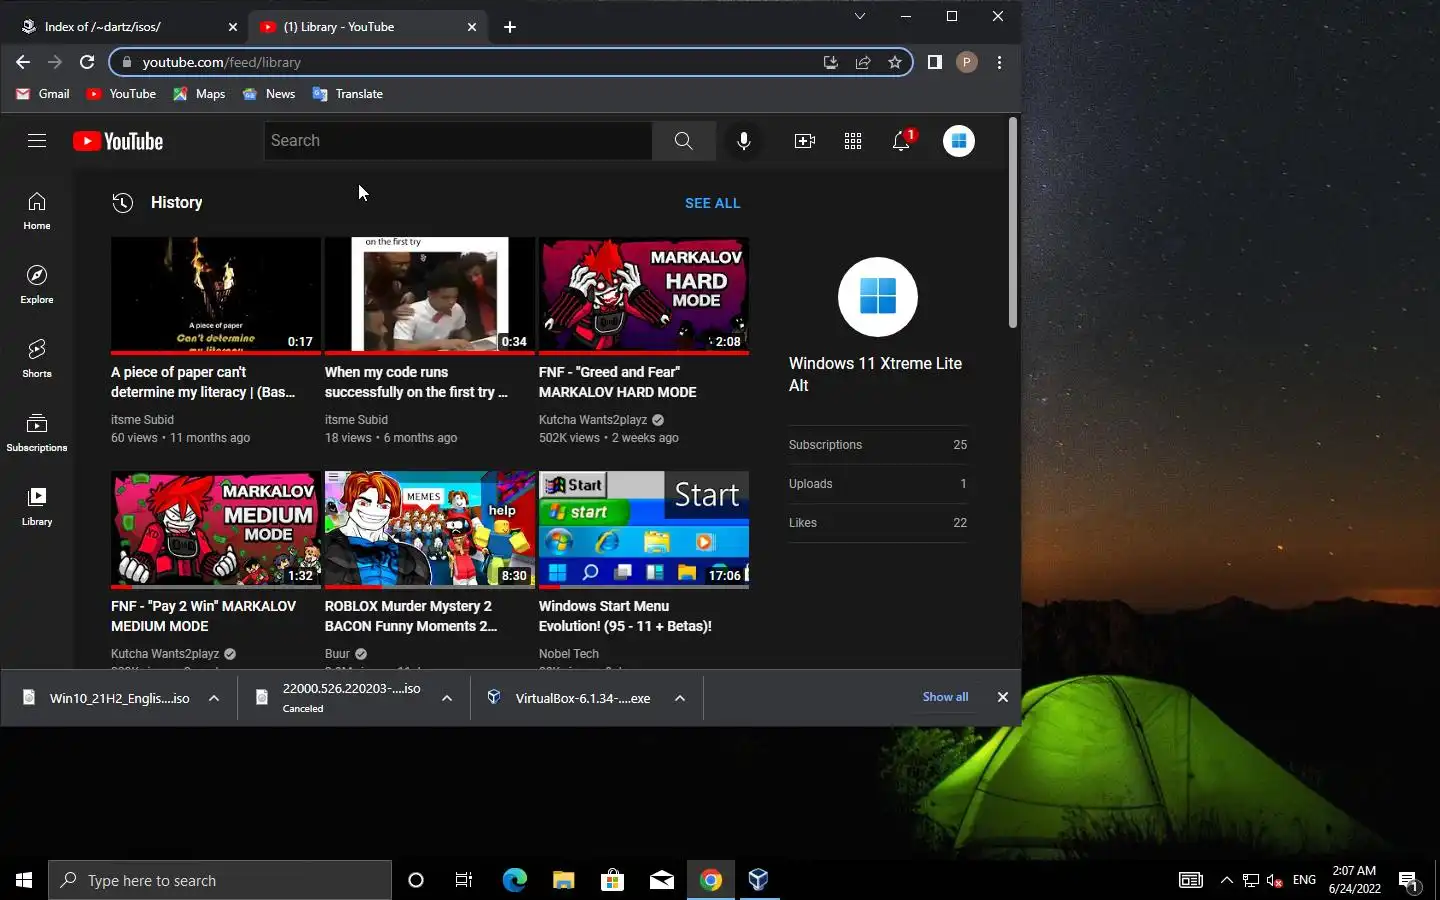Open VirtualBox-6.1.34 exe download item
This screenshot has width=1440, height=900.
tap(570, 698)
